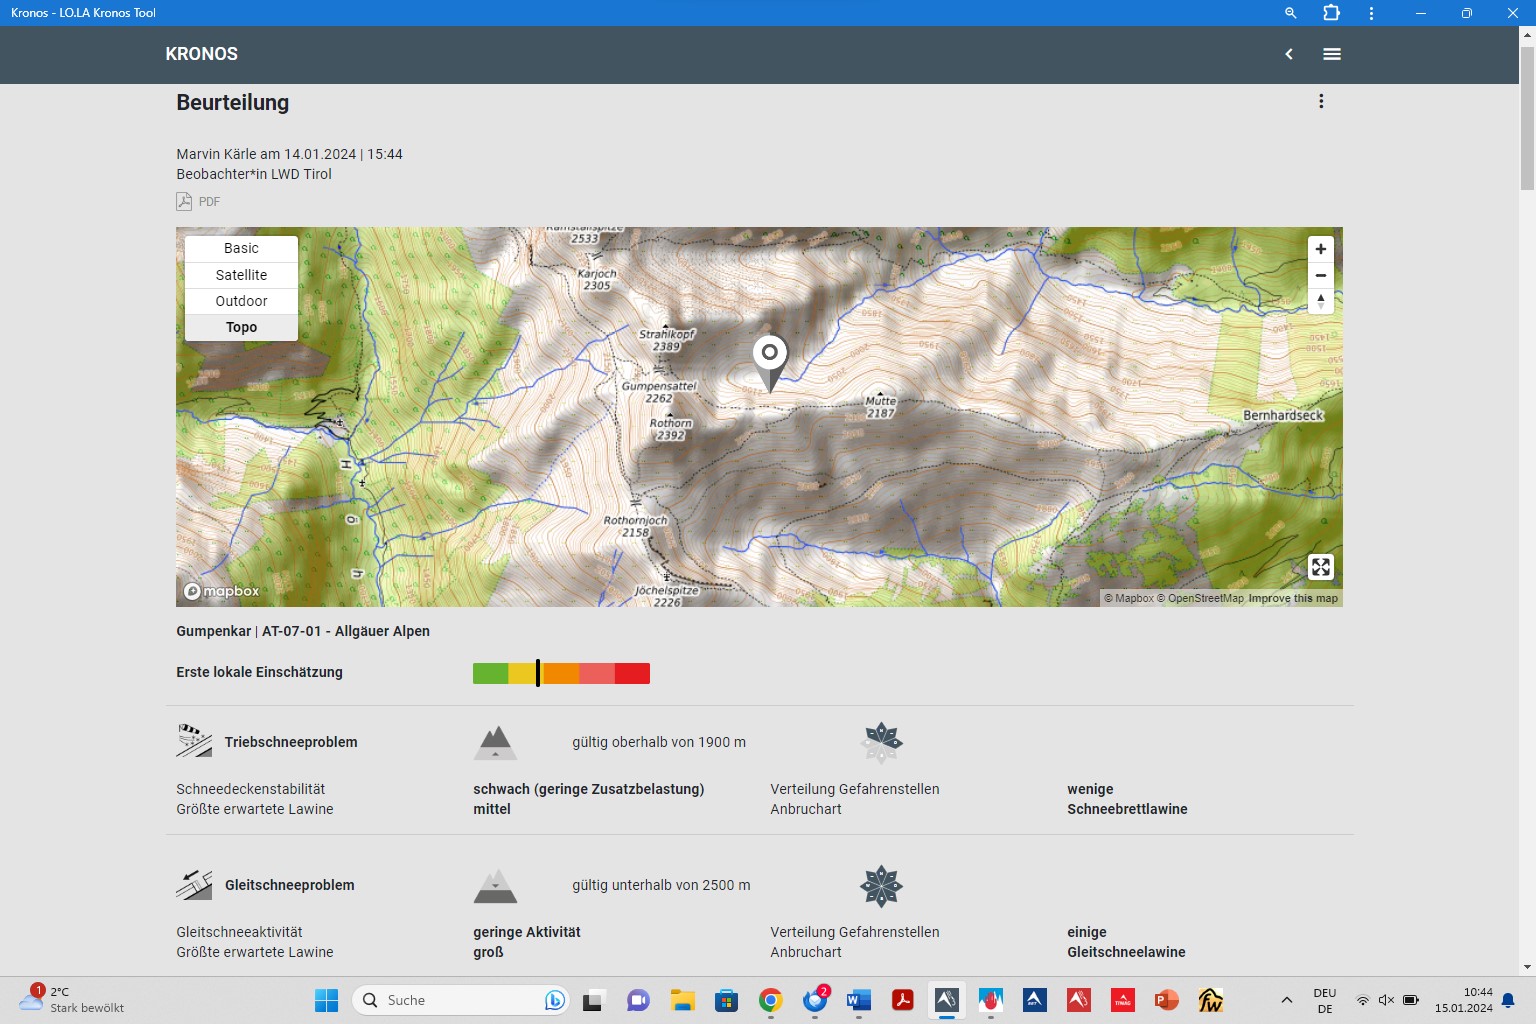This screenshot has height=1024, width=1536.
Task: Click the Triebschneeproblem wind-drift icon
Action: click(x=194, y=741)
